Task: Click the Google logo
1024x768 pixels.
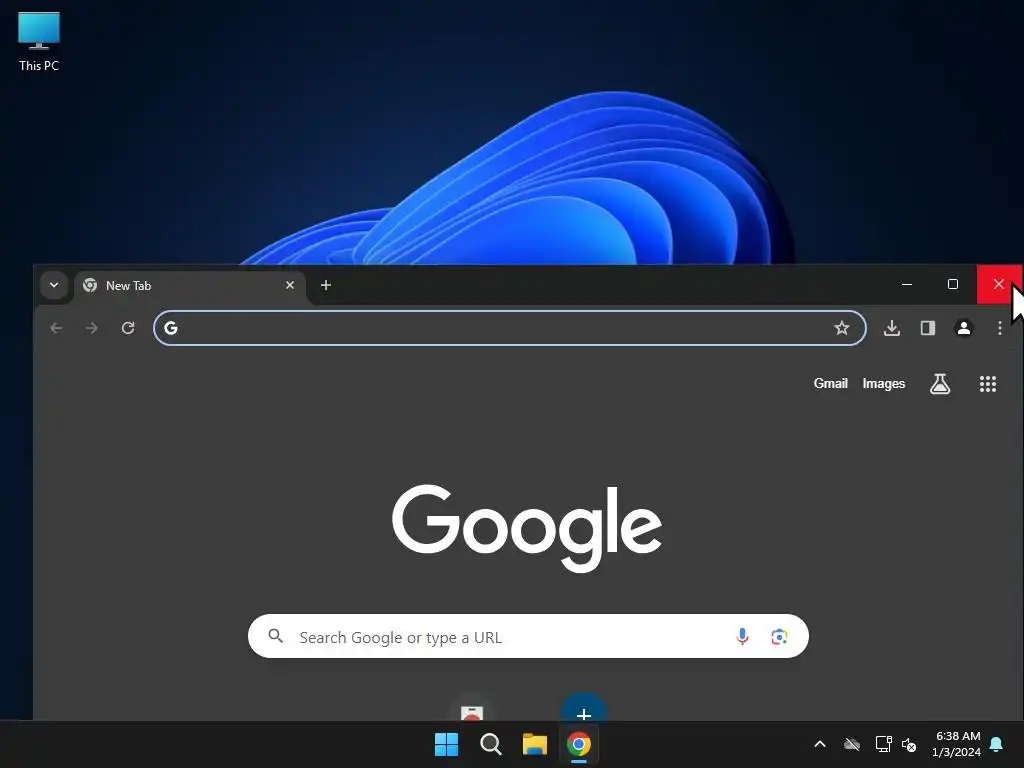Action: click(x=527, y=528)
